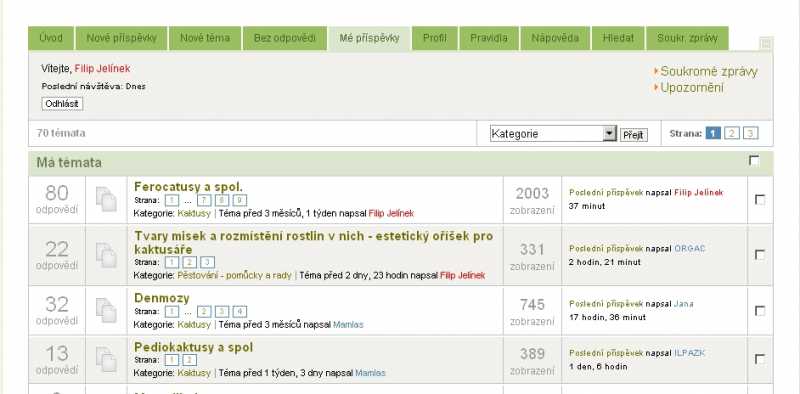800x394 pixels.
Task: Click the Přejít button
Action: tap(634, 135)
